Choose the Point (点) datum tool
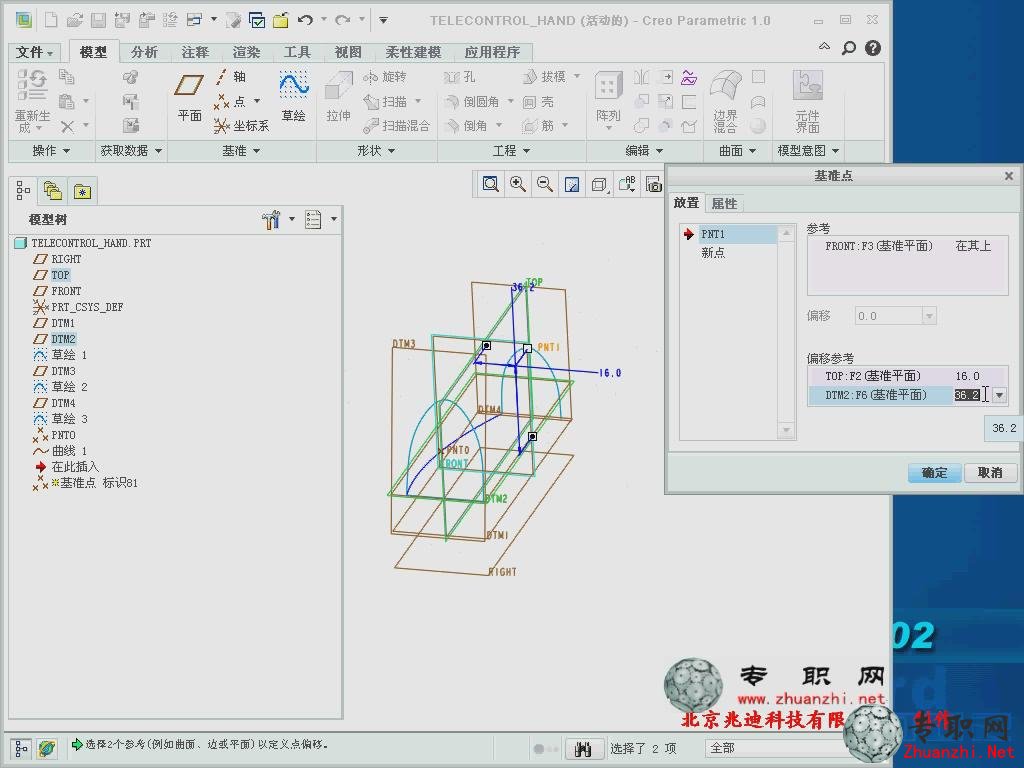The height and width of the screenshot is (768, 1024). tap(231, 101)
